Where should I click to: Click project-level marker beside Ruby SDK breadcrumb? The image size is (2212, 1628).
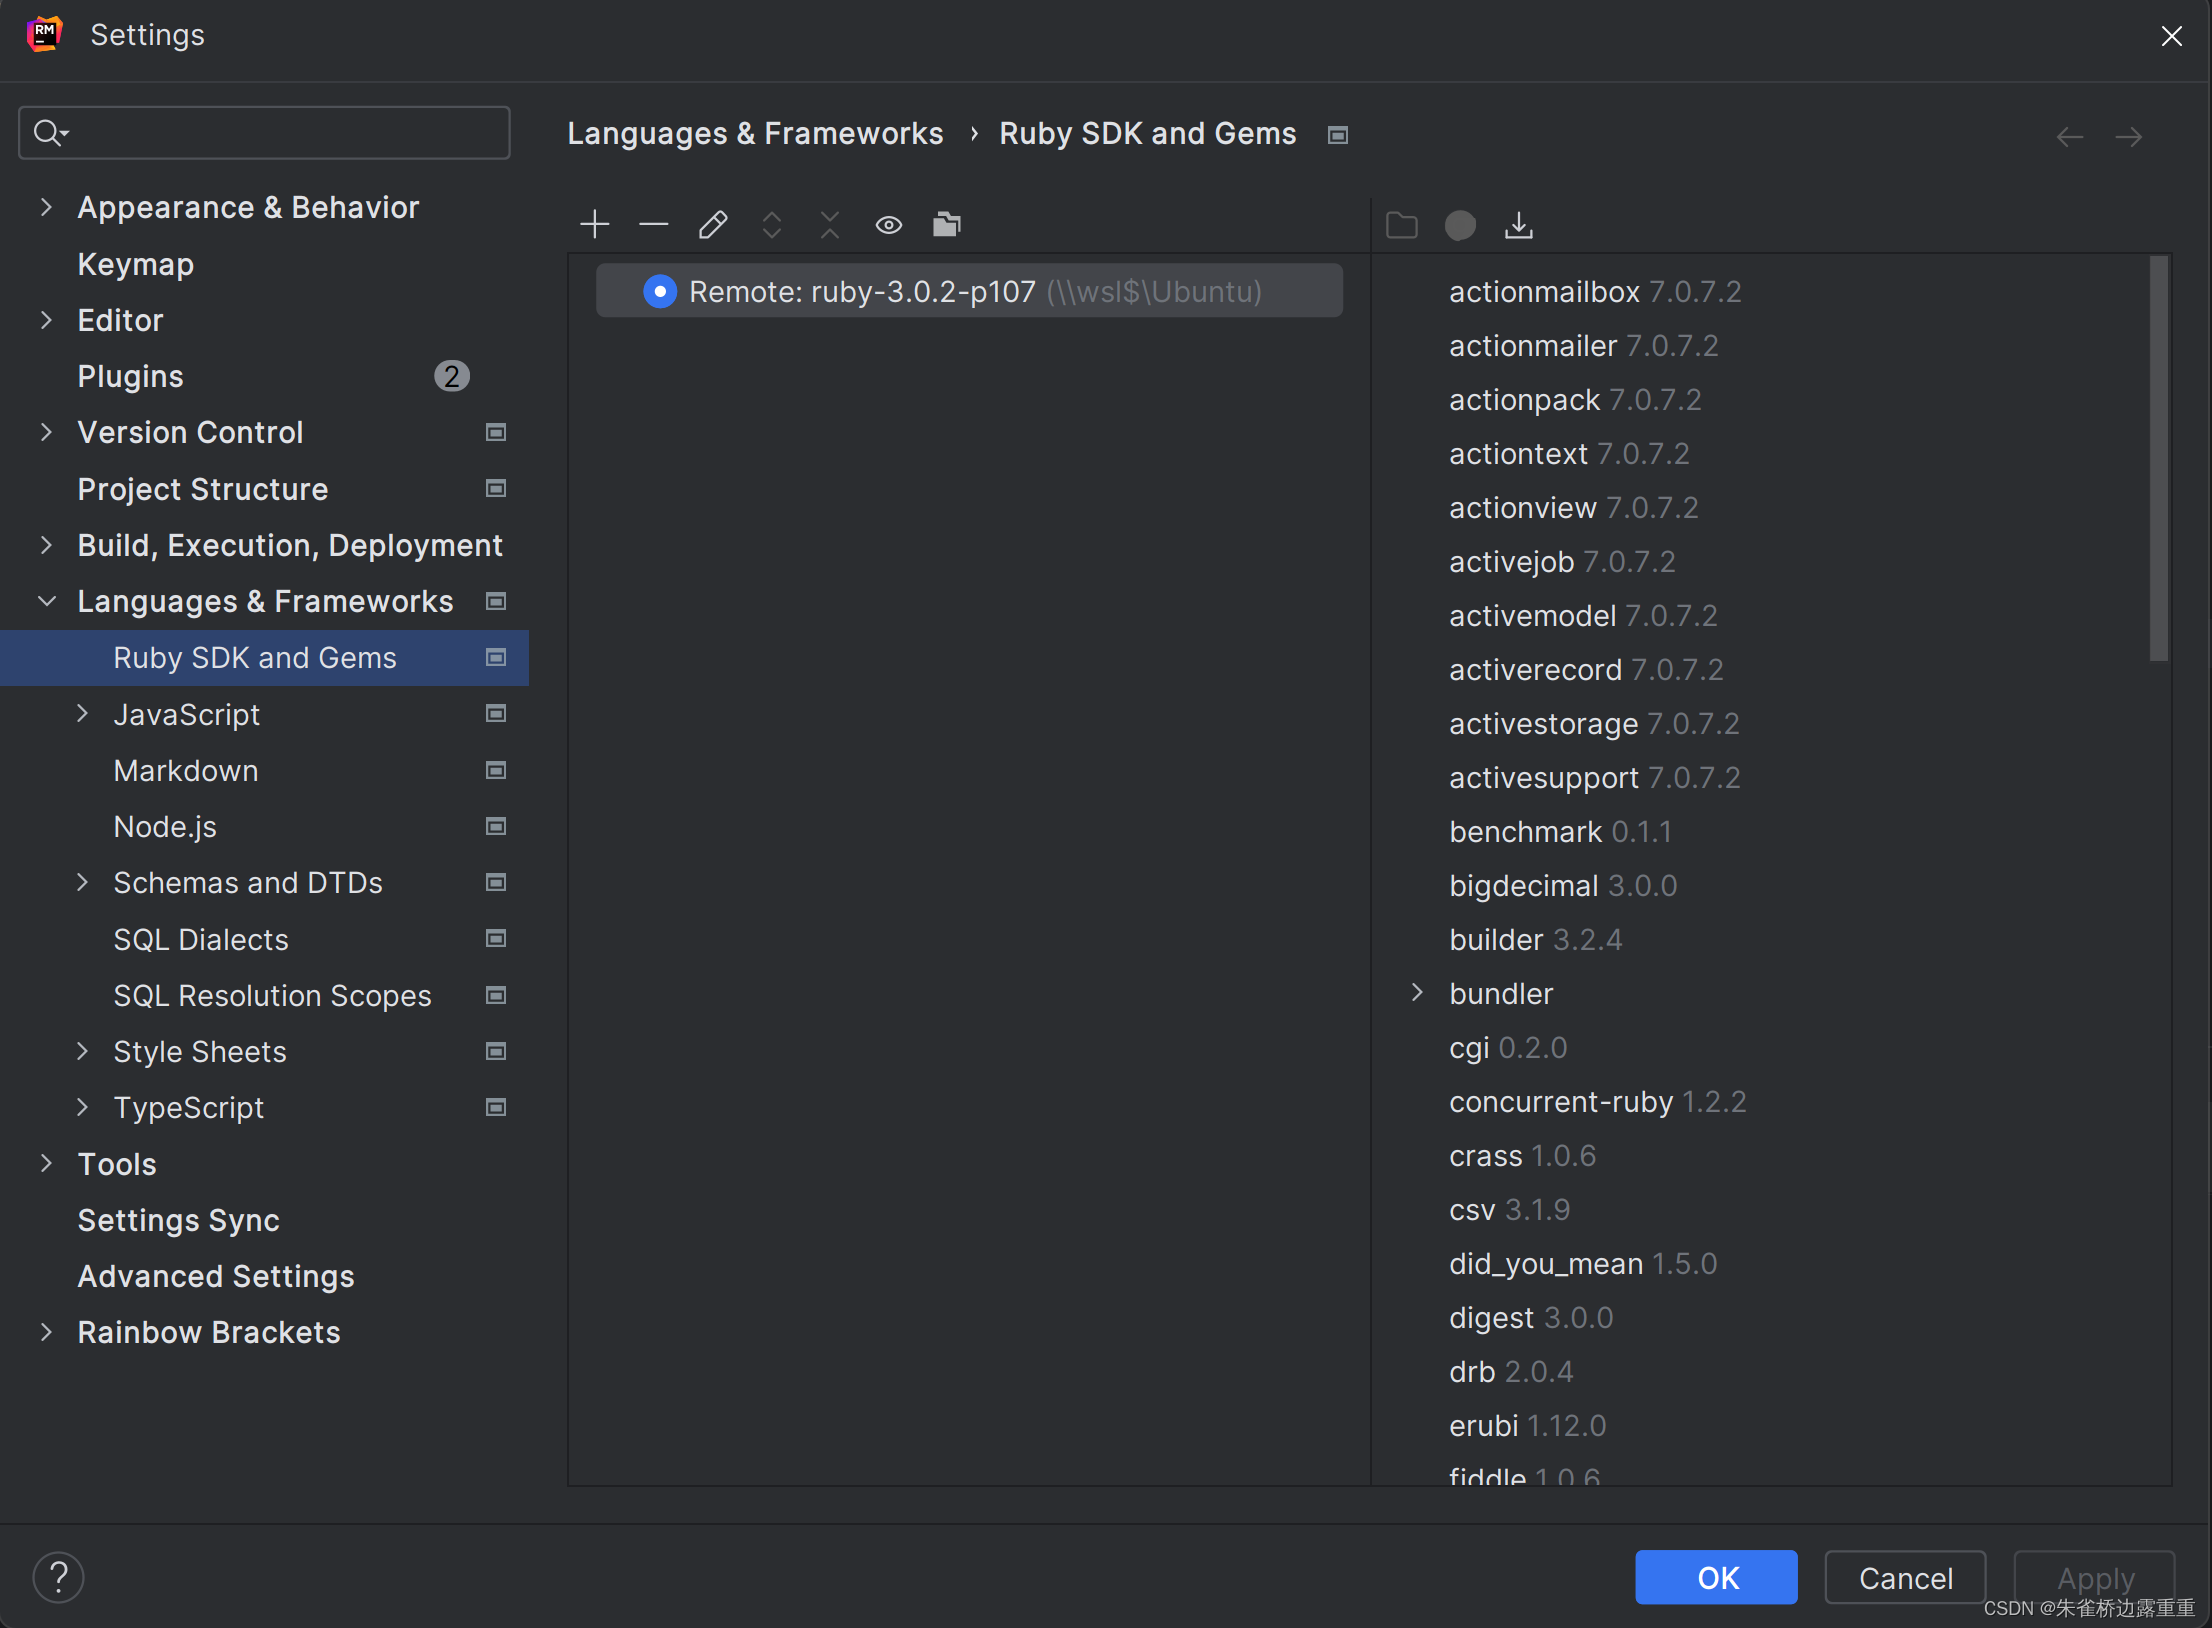point(1337,135)
